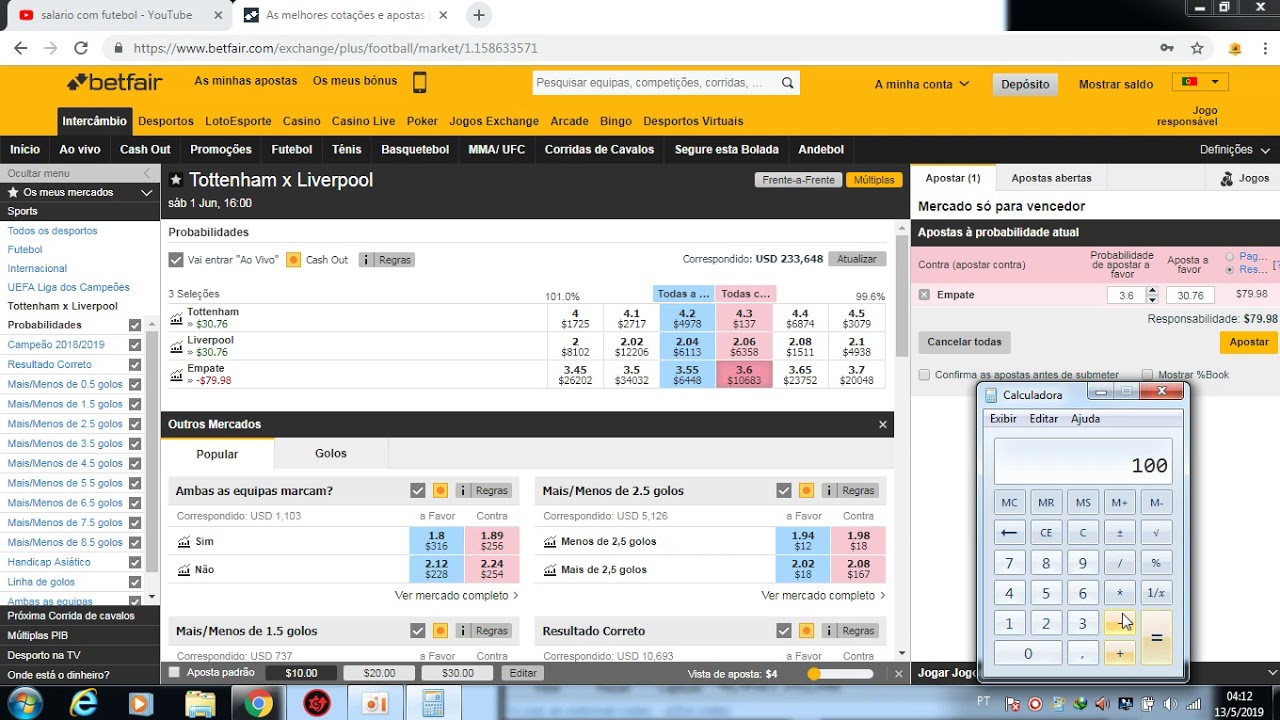This screenshot has width=1280, height=720.
Task: Remove the Empate bet with the X icon
Action: point(924,295)
